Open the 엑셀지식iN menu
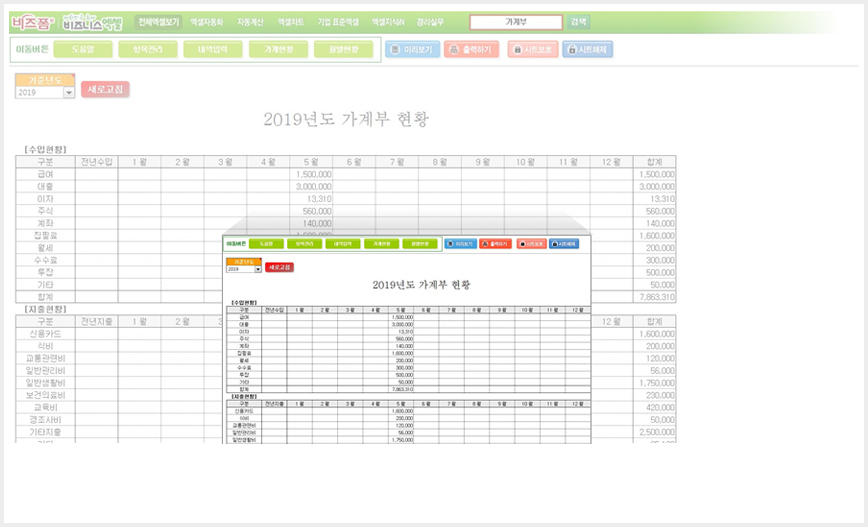The width and height of the screenshot is (868, 527). click(x=388, y=22)
